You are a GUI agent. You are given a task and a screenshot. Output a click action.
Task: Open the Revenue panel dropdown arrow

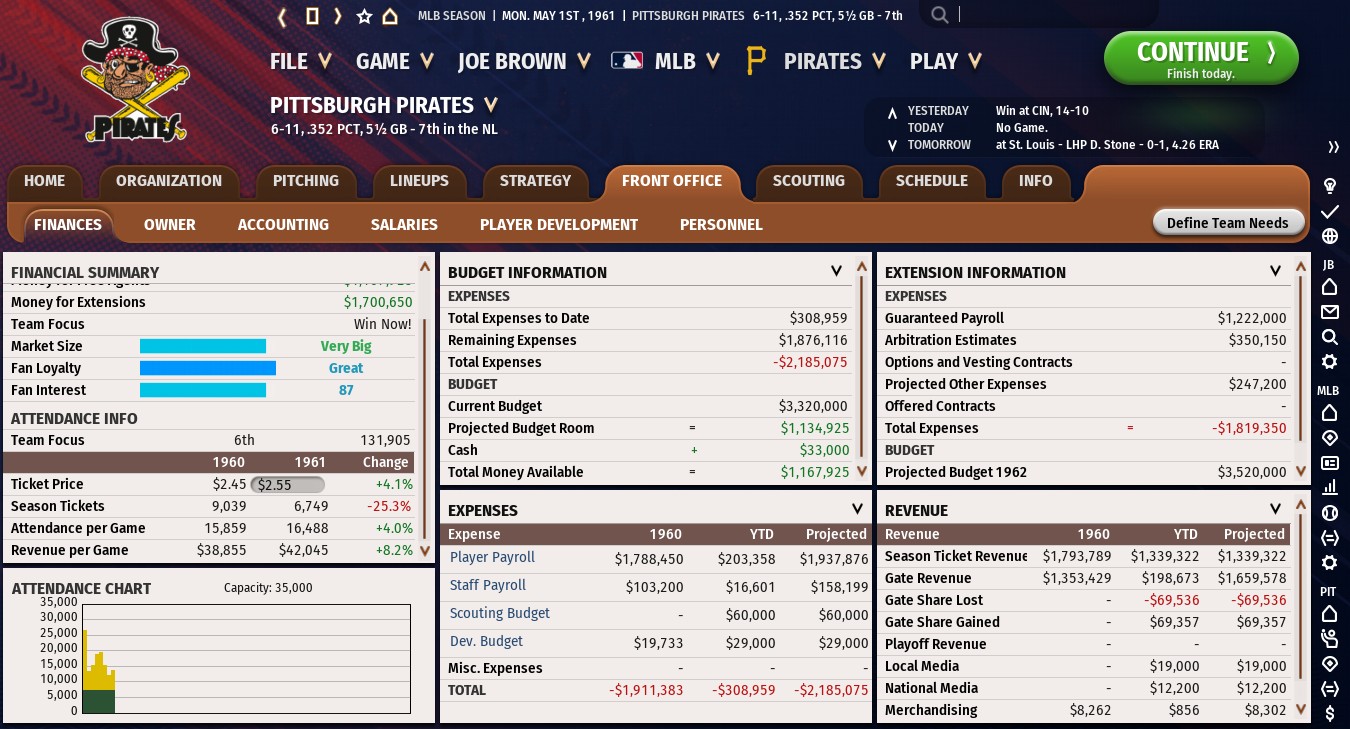point(1275,509)
